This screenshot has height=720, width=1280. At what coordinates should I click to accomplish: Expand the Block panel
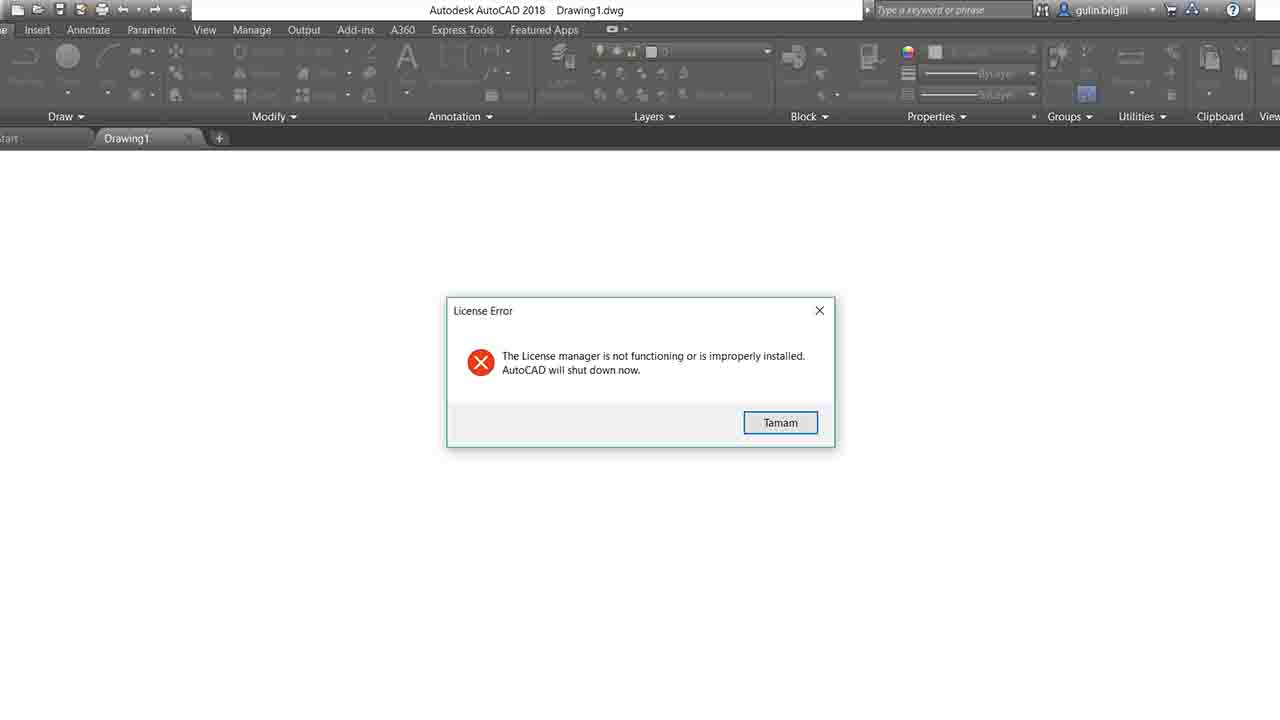click(810, 117)
